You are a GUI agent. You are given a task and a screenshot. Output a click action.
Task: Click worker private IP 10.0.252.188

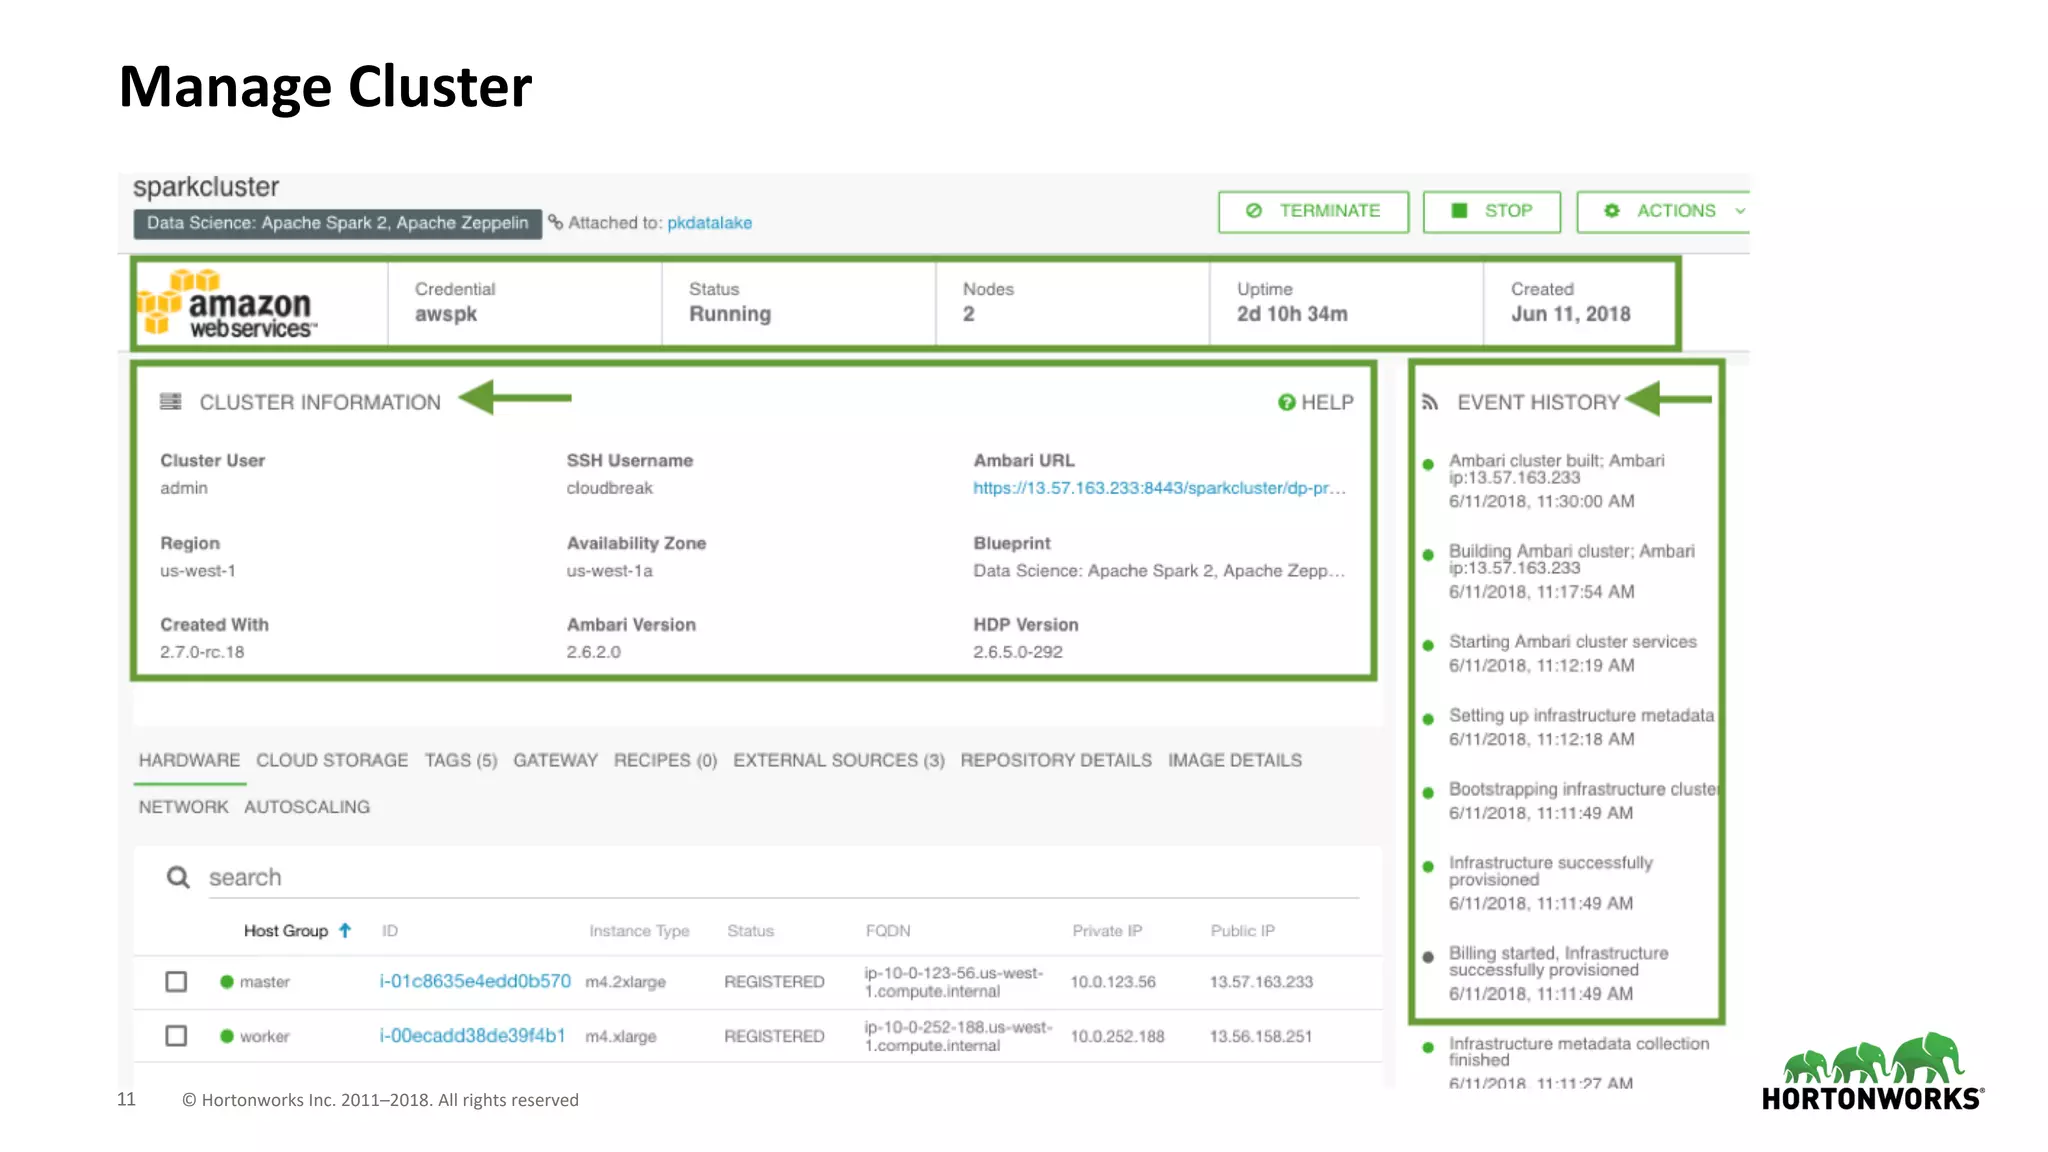coord(1117,1036)
